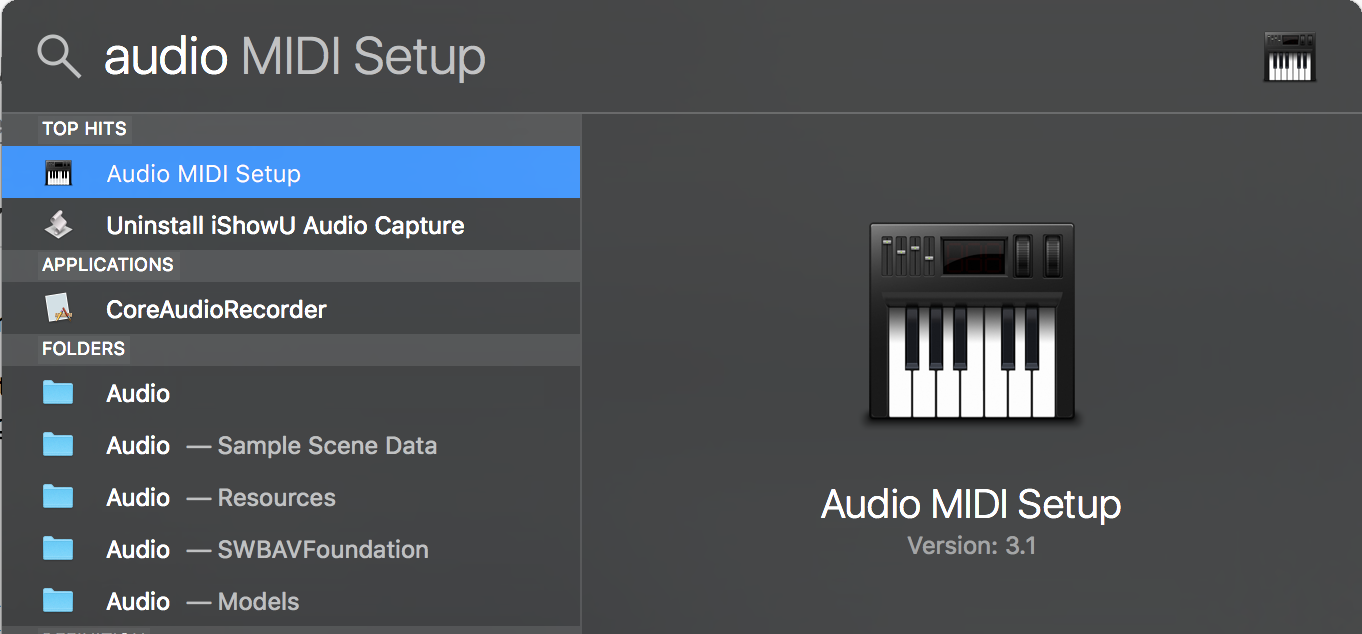Click the Version: 3.1 text in preview

970,546
